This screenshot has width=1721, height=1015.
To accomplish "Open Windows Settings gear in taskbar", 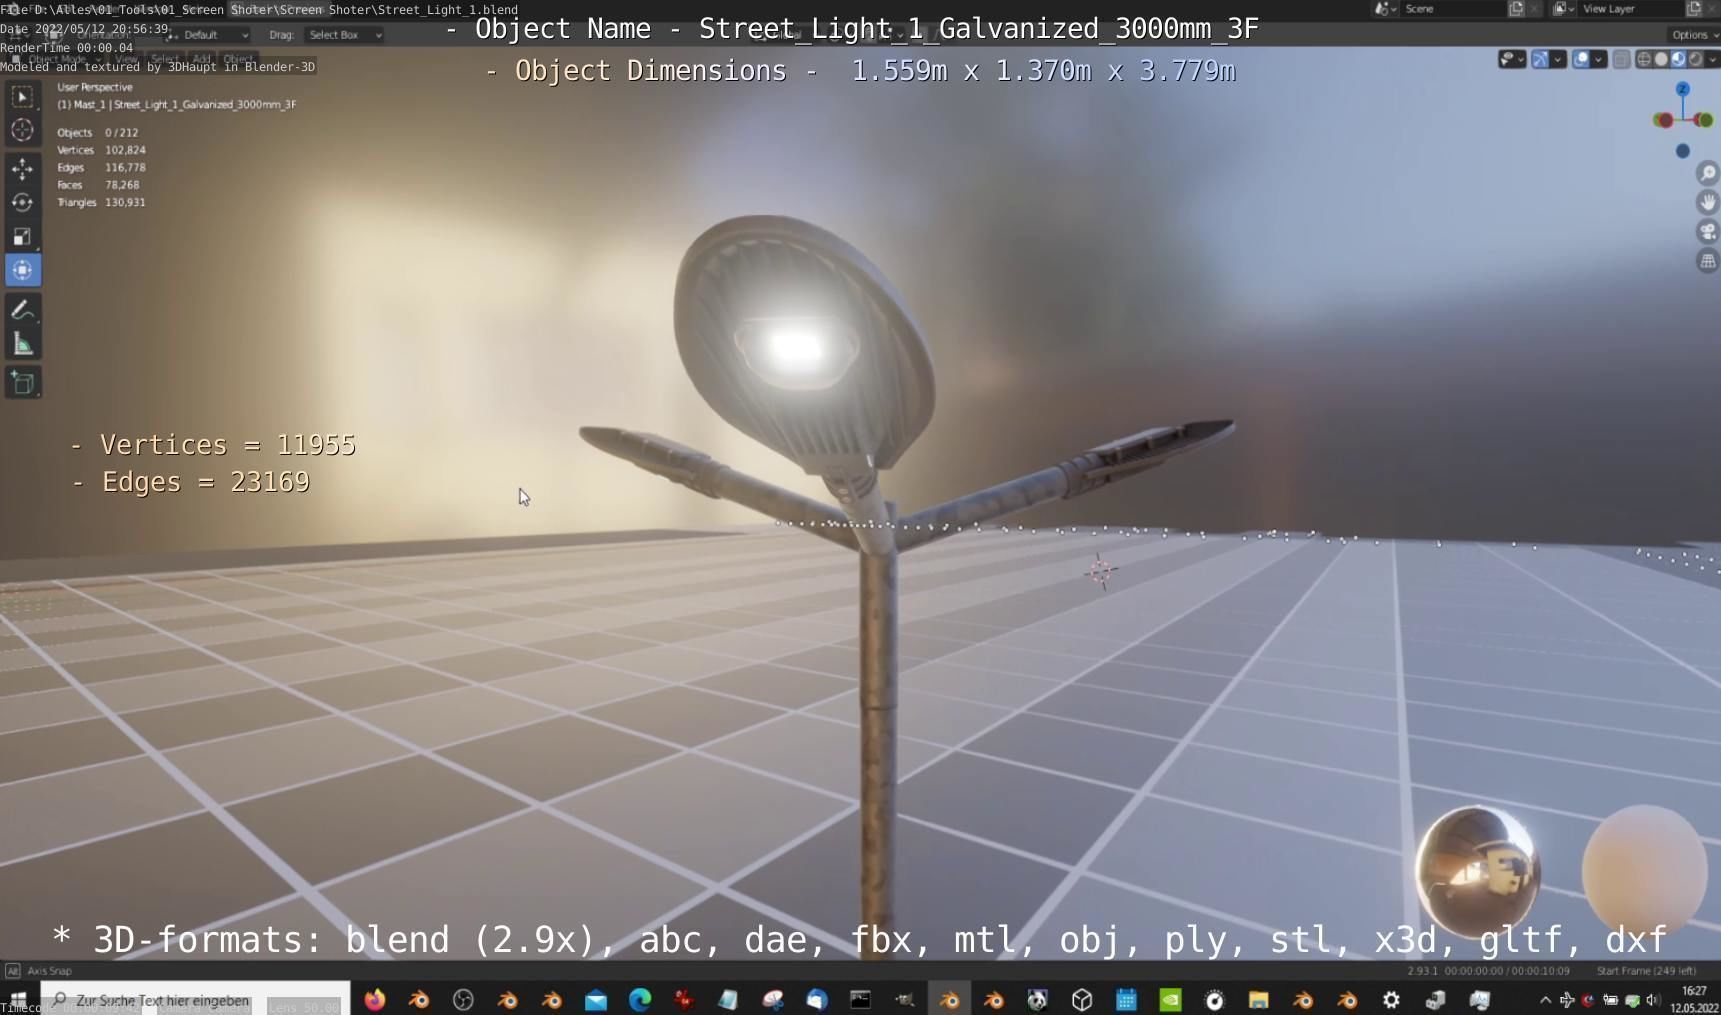I will click(x=1391, y=999).
